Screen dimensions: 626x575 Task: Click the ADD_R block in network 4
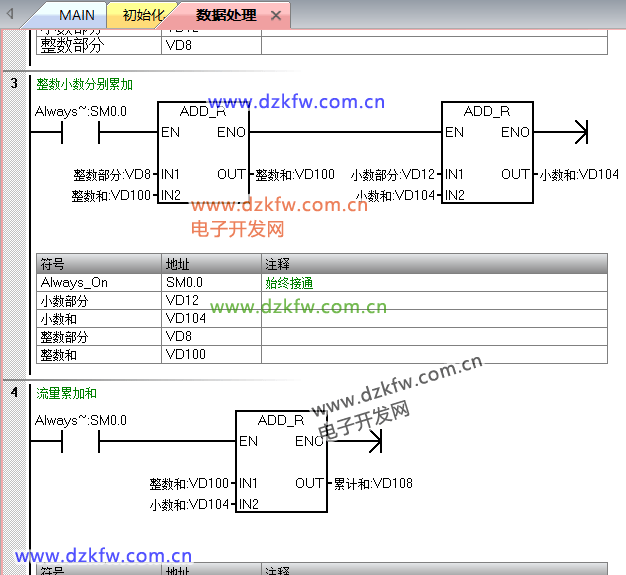(x=281, y=462)
